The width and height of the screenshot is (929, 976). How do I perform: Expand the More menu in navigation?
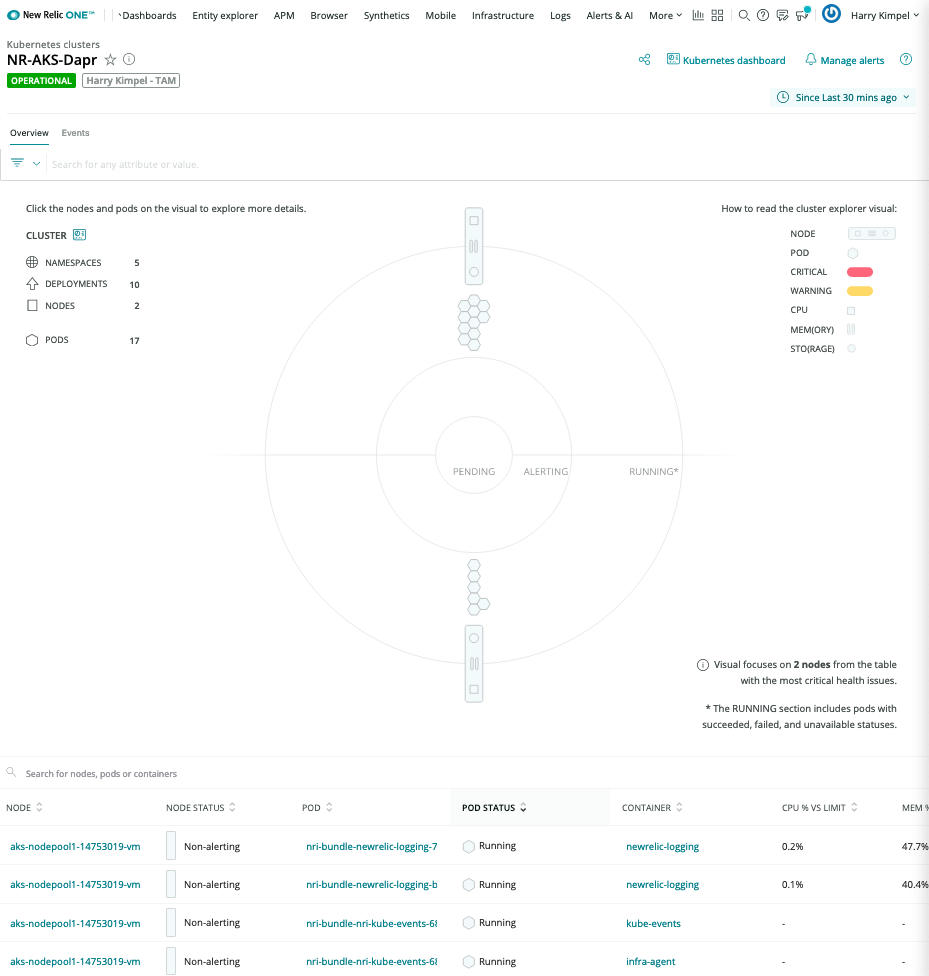[665, 15]
